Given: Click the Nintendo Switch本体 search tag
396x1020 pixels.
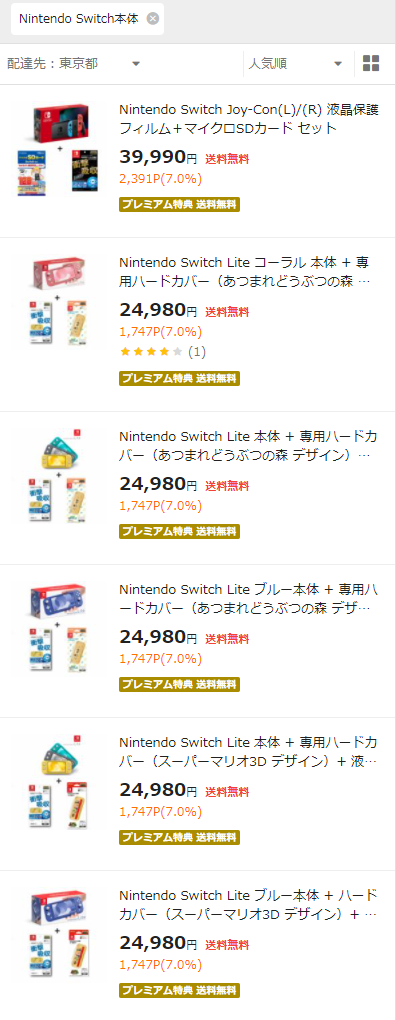Looking at the screenshot, I should pyautogui.click(x=79, y=19).
